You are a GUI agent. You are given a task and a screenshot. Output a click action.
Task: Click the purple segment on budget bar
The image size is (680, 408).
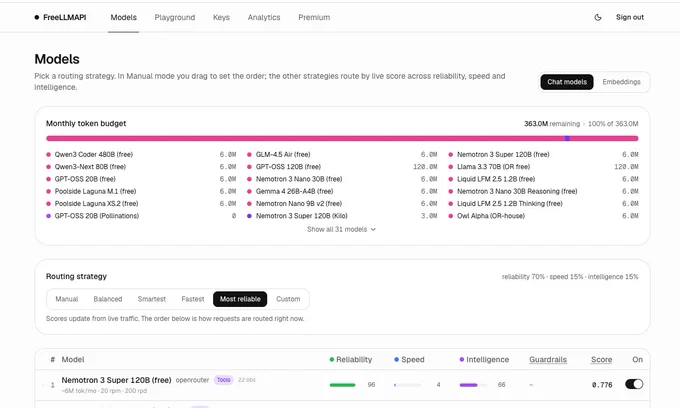tap(567, 138)
